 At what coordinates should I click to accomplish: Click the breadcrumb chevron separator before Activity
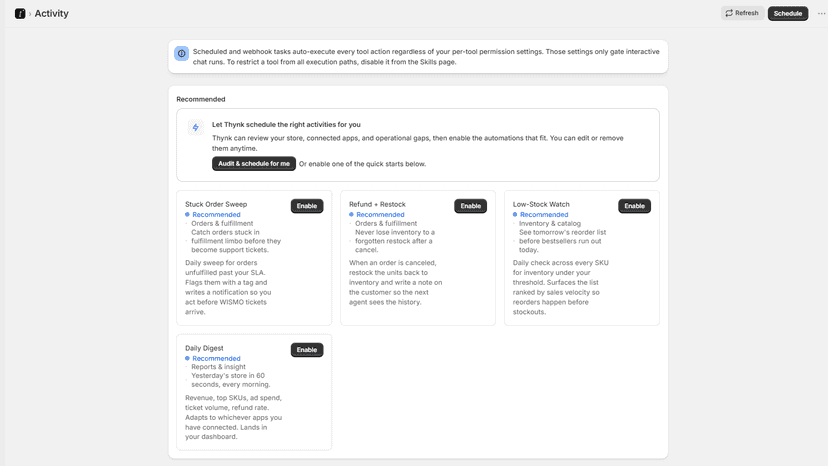30,14
